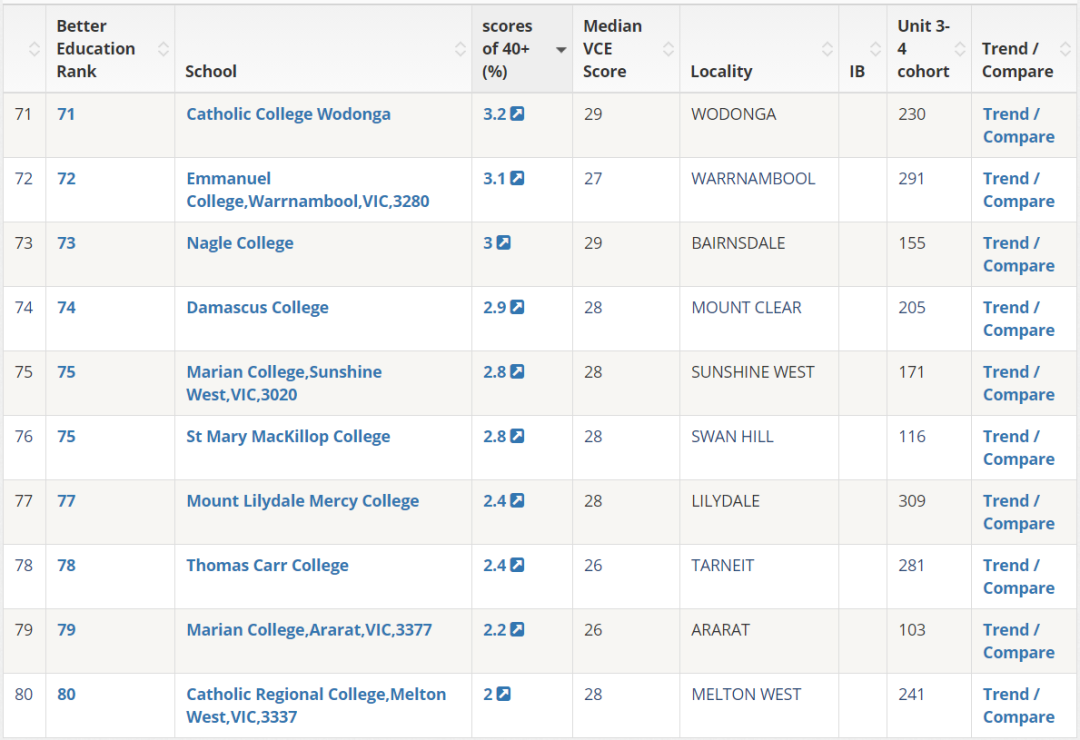The image size is (1080, 740).
Task: Click external link icon in Nagle College row
Action: (503, 243)
